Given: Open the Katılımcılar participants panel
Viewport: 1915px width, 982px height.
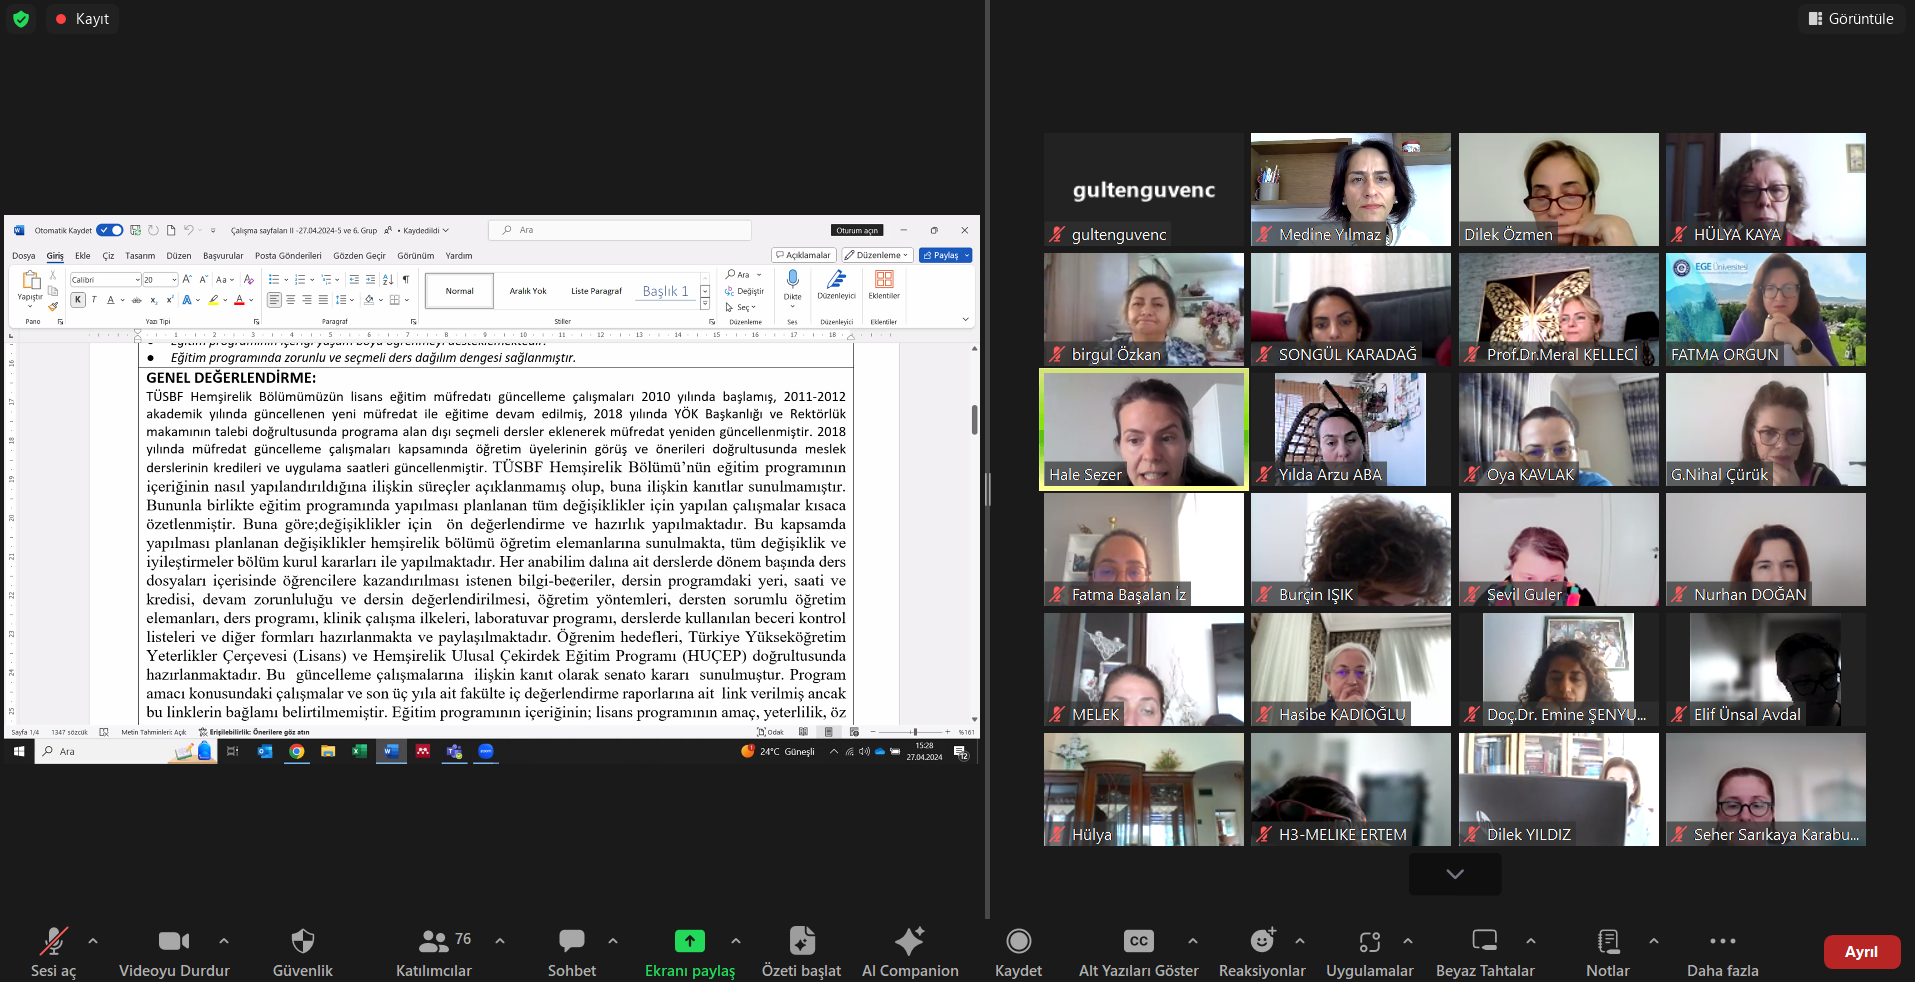Looking at the screenshot, I should [434, 951].
